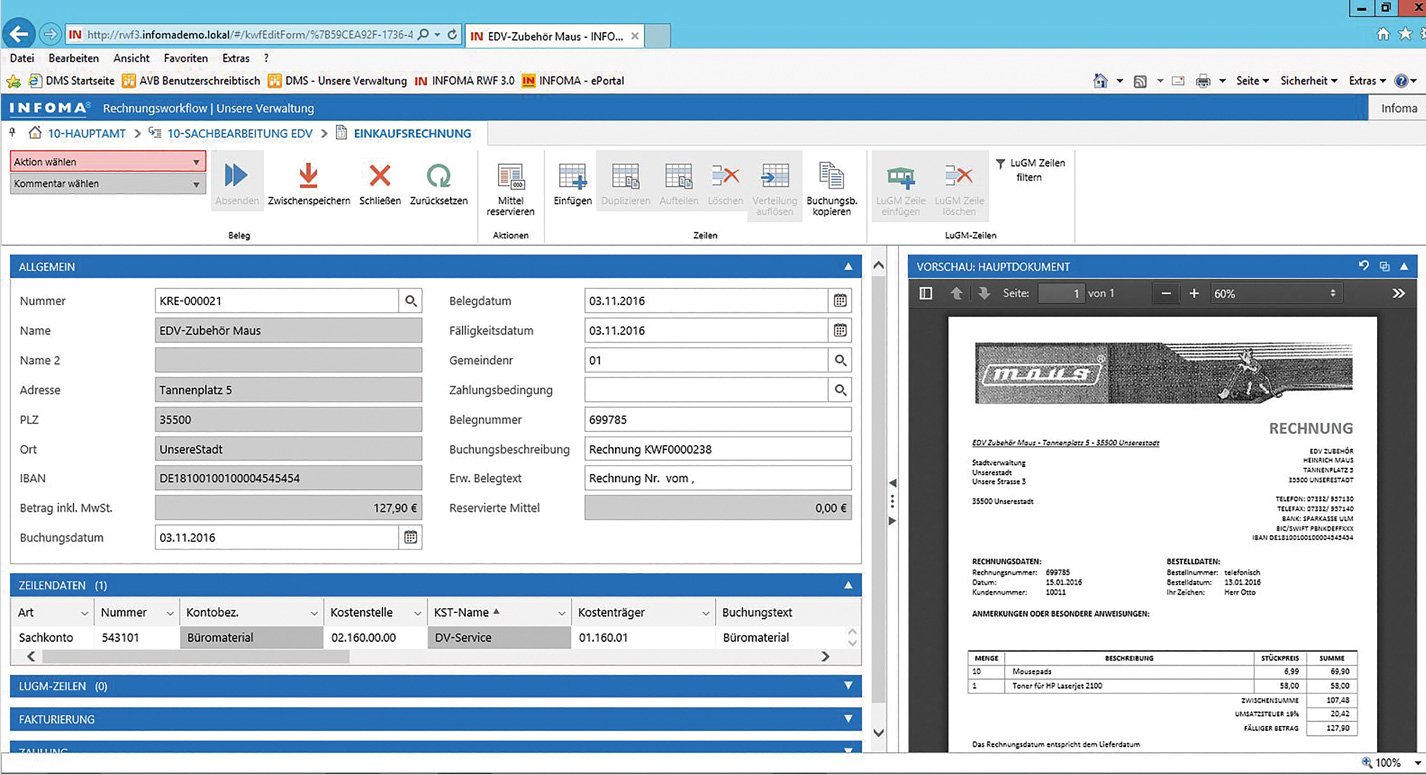The height and width of the screenshot is (775, 1426).
Task: Click the Buchungsbeschreibung text field
Action: tap(717, 449)
